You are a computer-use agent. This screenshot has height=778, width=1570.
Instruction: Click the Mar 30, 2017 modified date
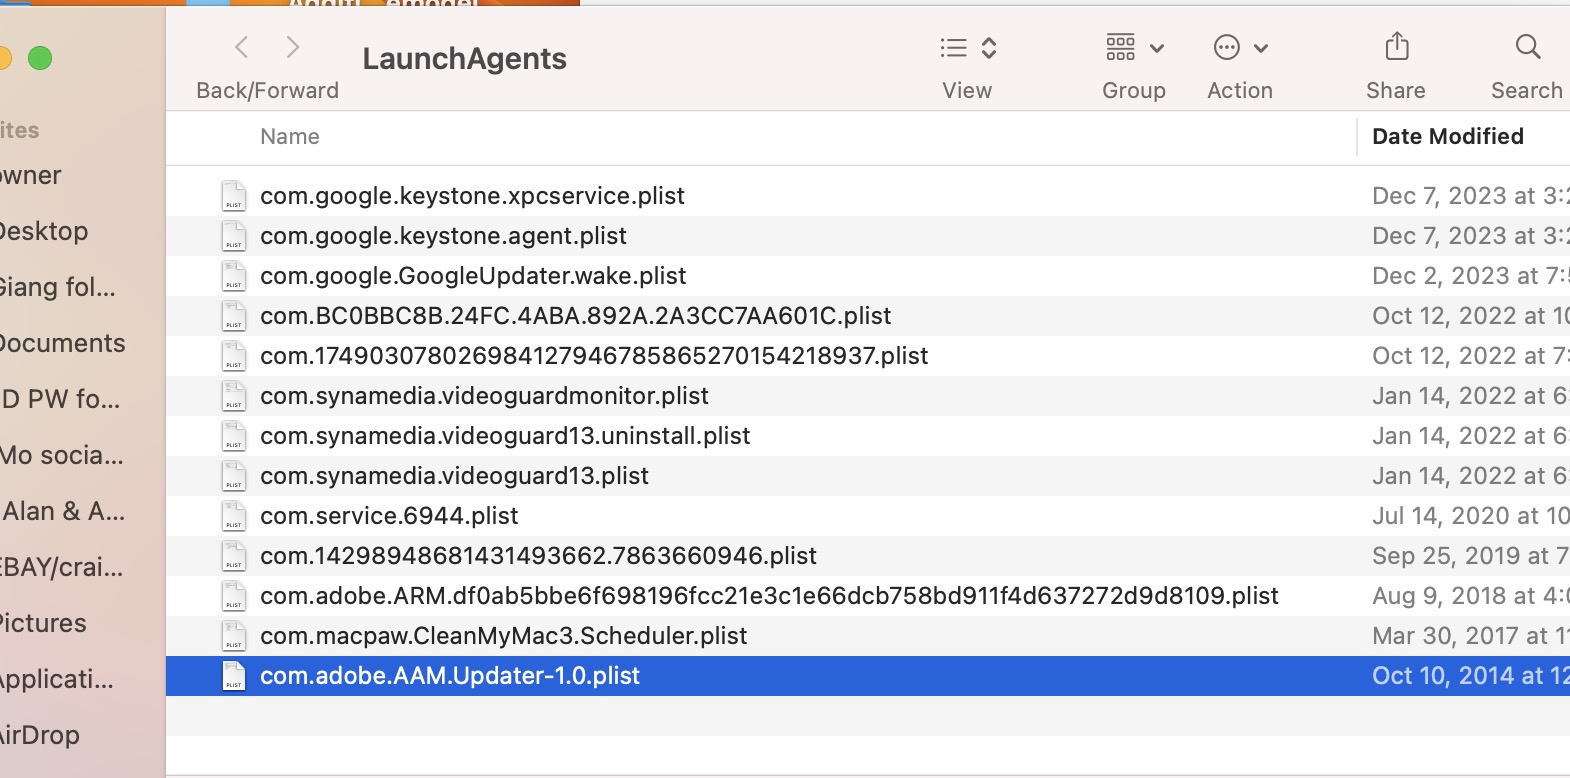click(1470, 636)
